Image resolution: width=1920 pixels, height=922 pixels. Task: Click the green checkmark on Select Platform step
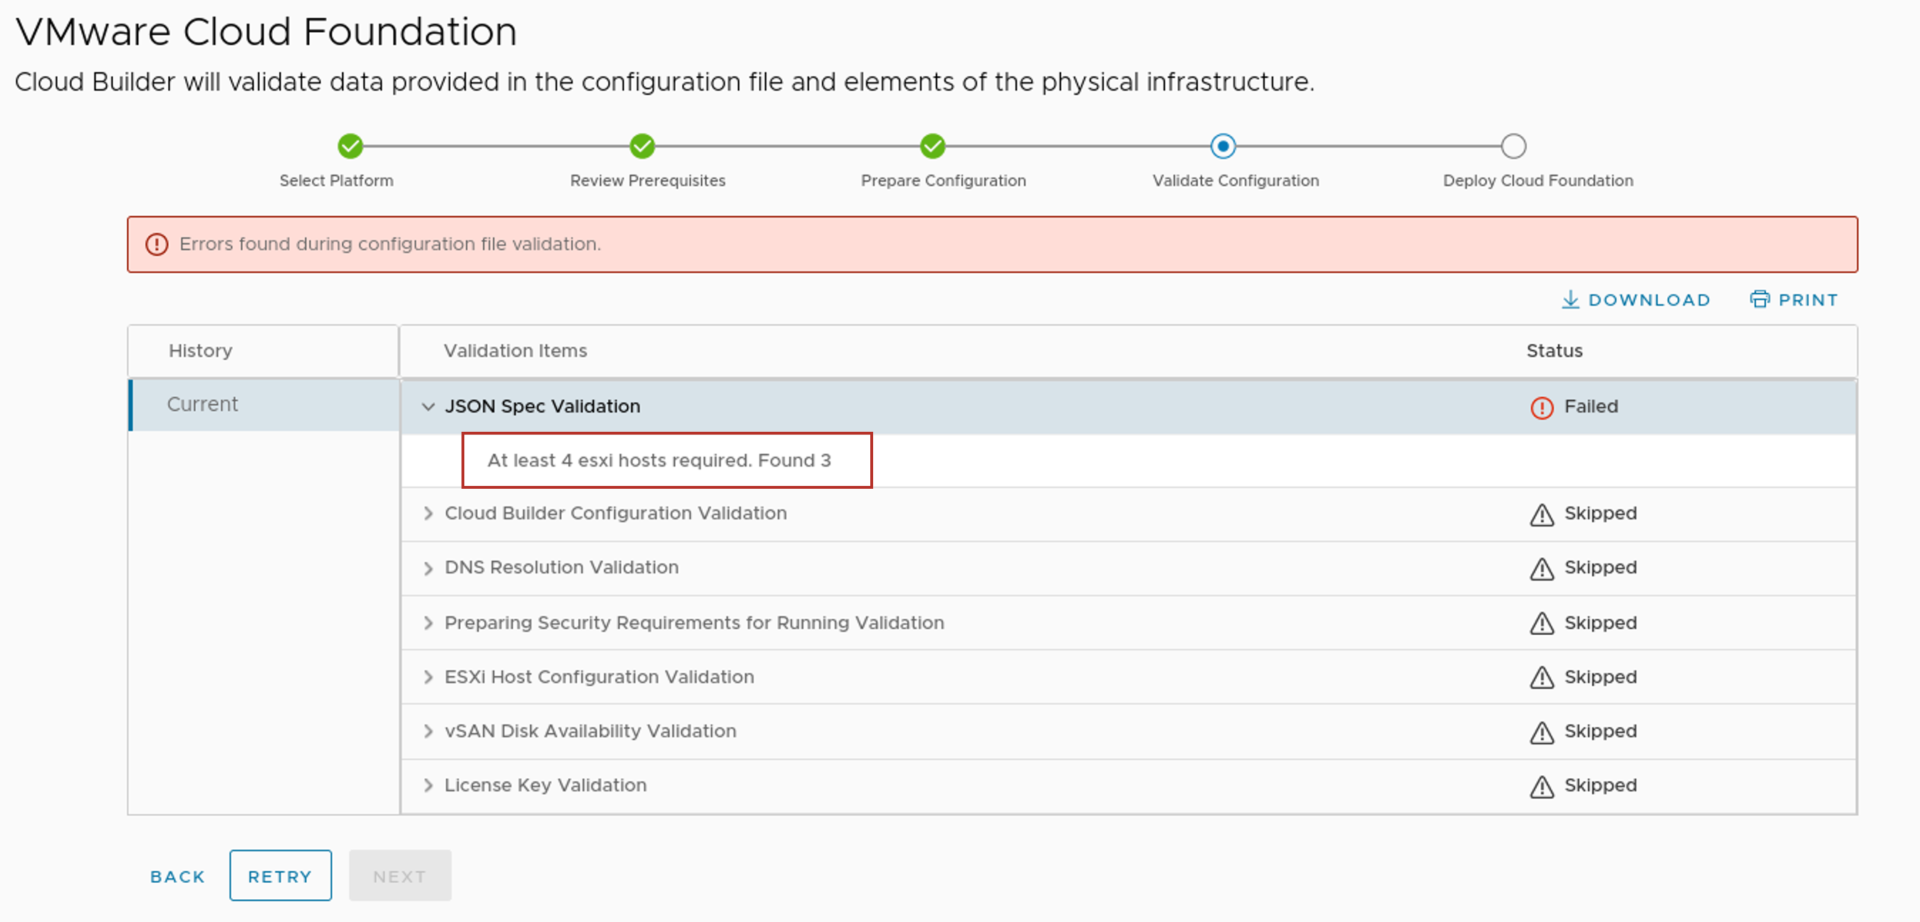(350, 146)
